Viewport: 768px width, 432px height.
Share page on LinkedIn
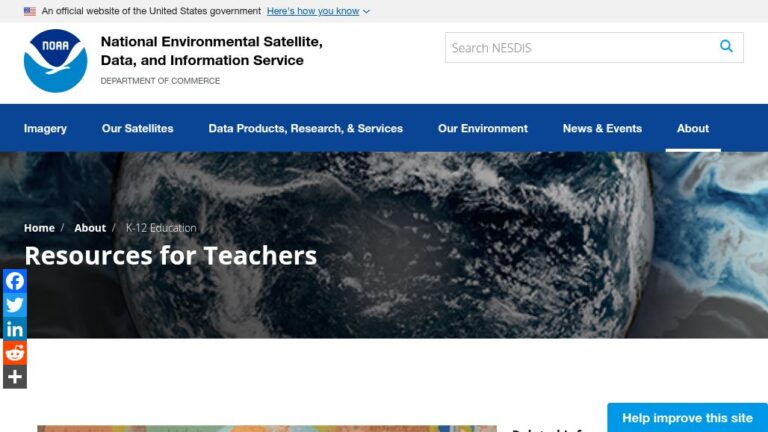click(x=15, y=329)
